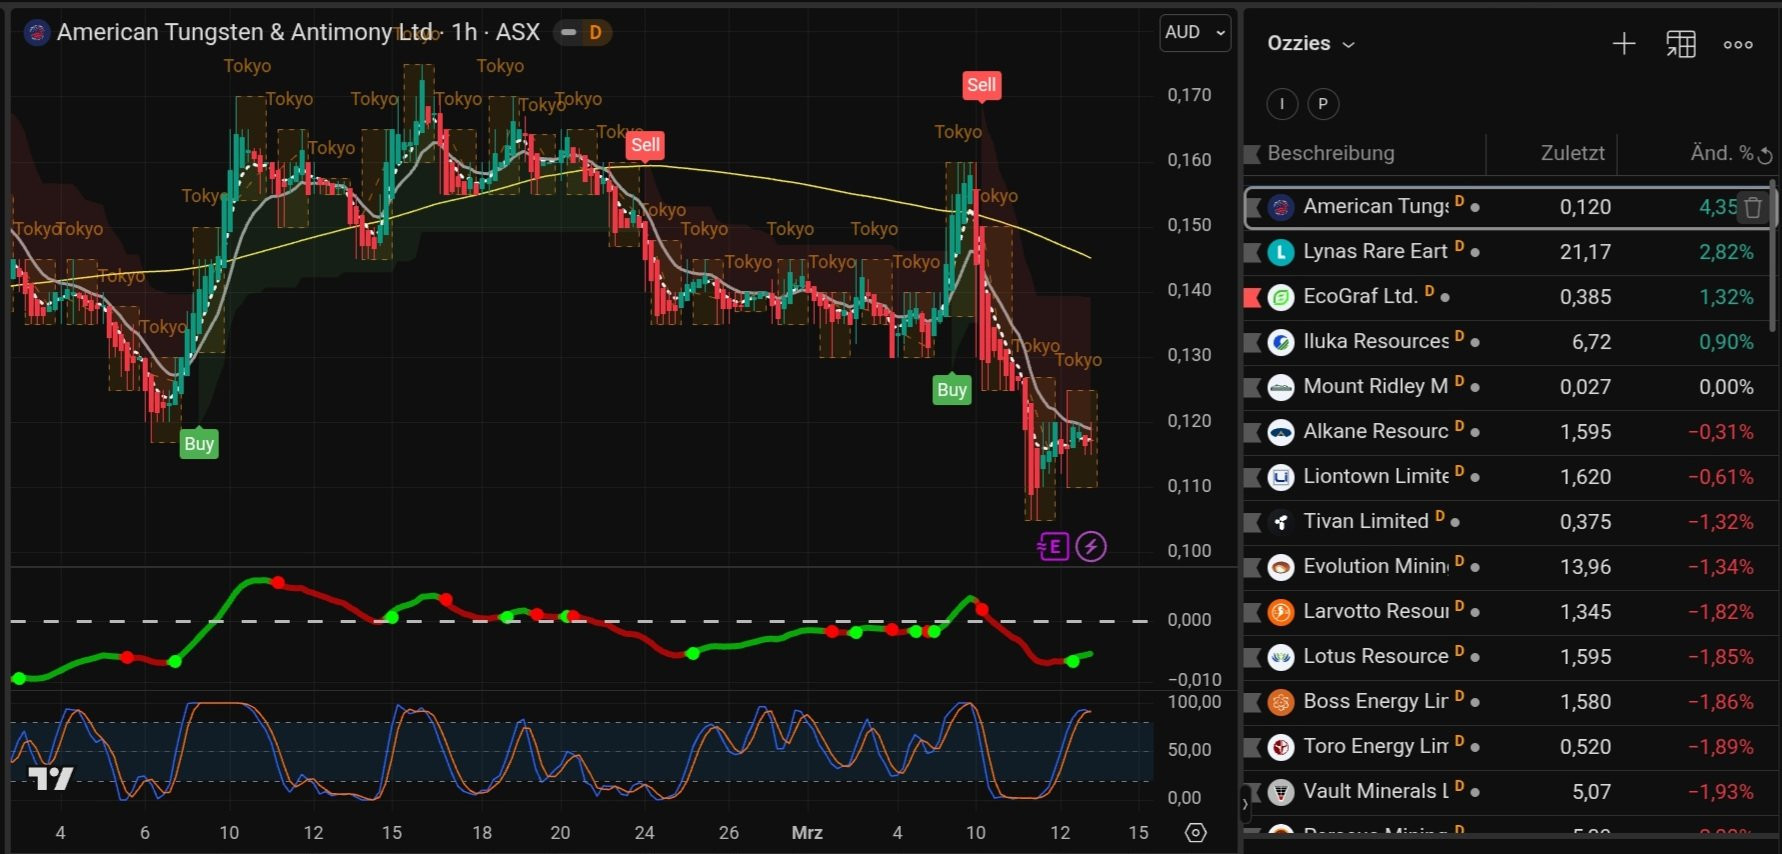
Task: Click the purple lightning bolt icon
Action: tap(1091, 547)
